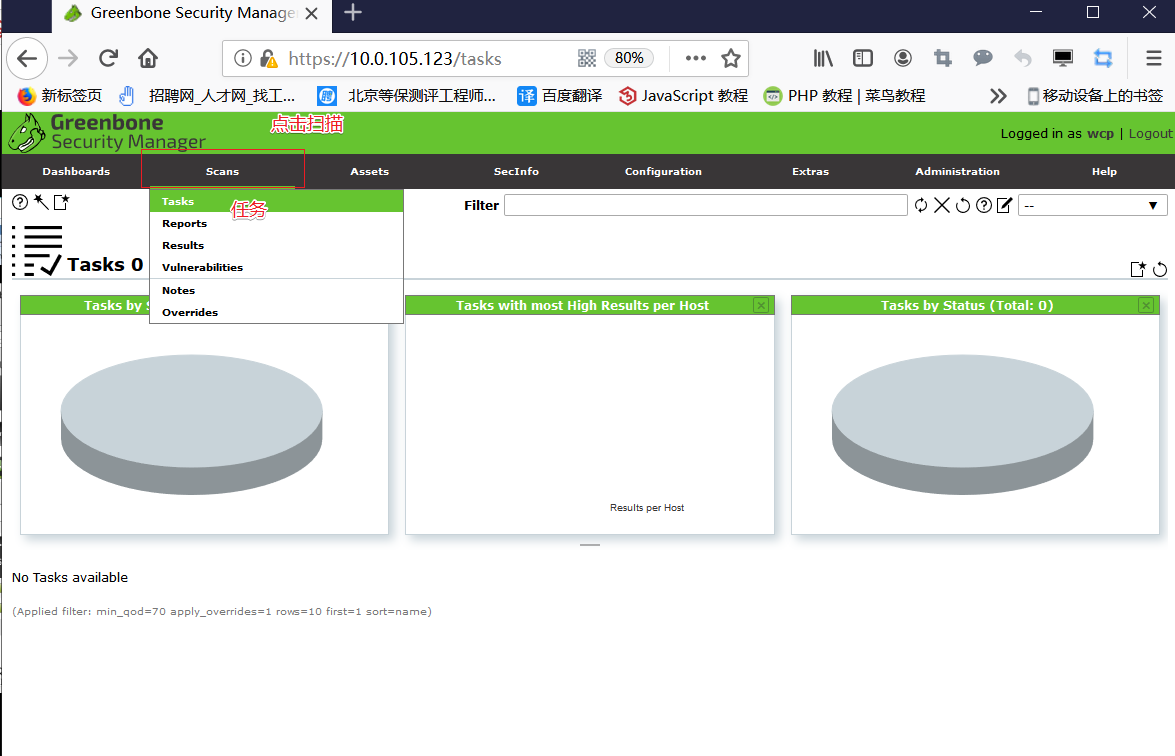The width and height of the screenshot is (1175, 756).
Task: Open the saved filter dropdown
Action: [1093, 205]
